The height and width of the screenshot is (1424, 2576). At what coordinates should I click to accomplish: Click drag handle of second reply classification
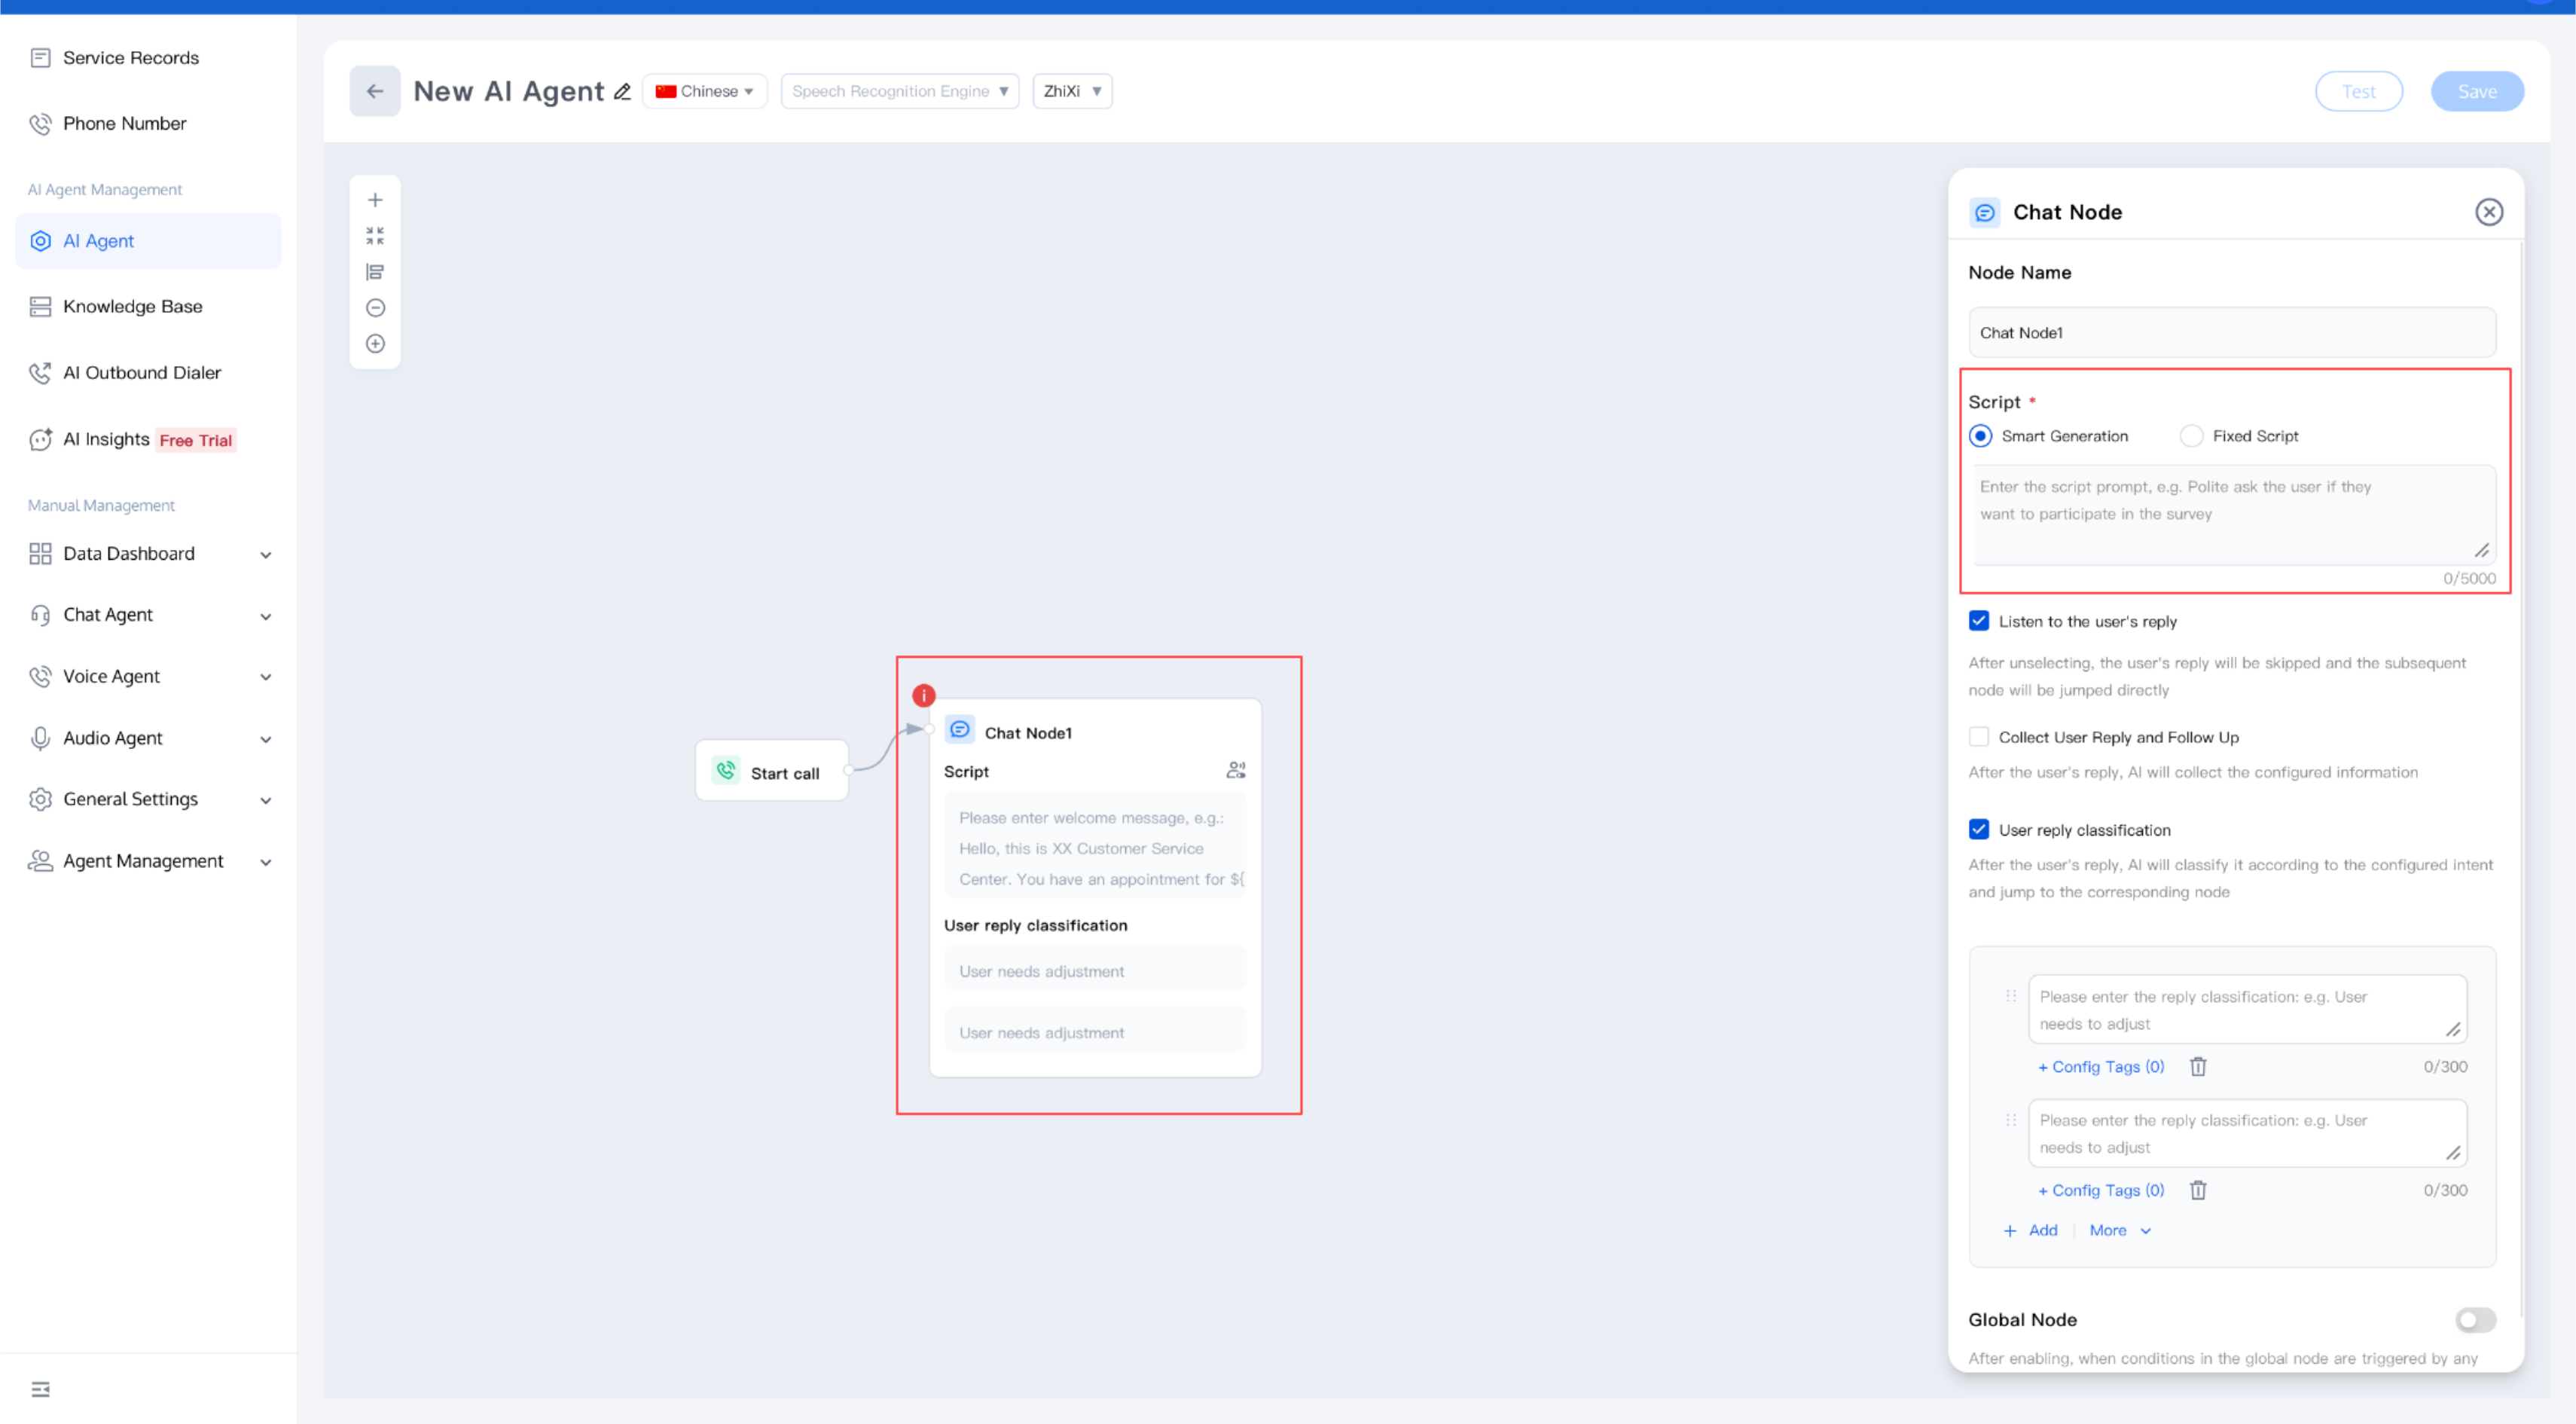[x=2011, y=1120]
